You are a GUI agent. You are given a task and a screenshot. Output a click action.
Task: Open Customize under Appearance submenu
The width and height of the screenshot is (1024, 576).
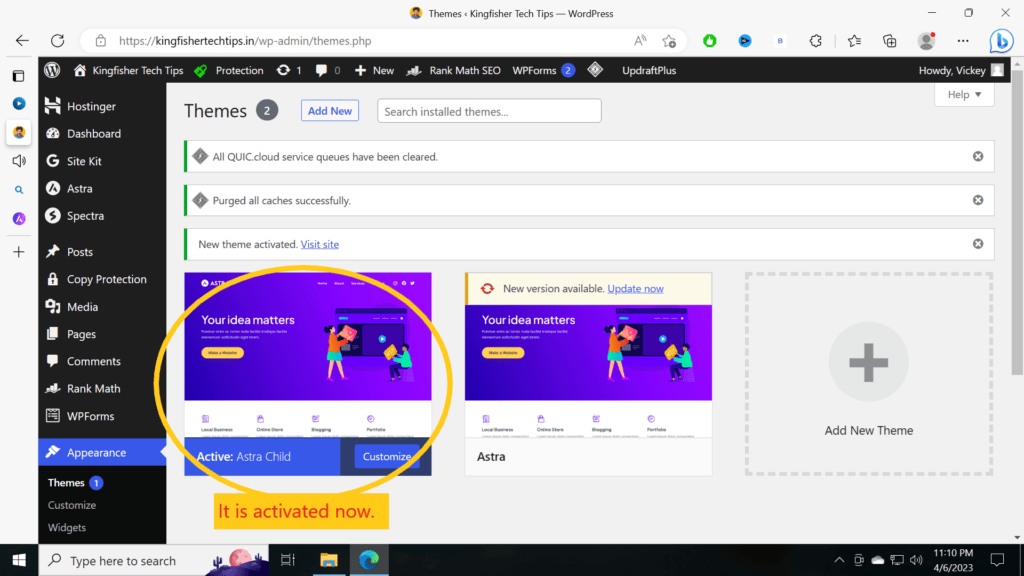point(72,505)
